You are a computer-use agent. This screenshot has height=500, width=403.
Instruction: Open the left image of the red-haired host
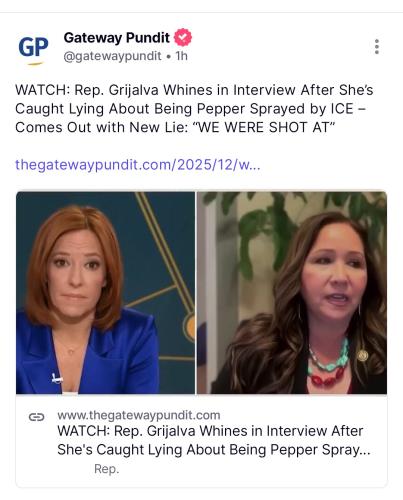(105, 293)
